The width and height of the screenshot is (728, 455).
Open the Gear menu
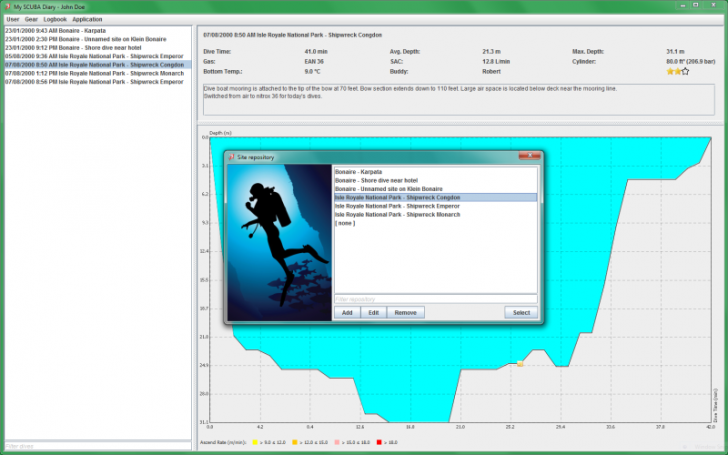coord(31,20)
